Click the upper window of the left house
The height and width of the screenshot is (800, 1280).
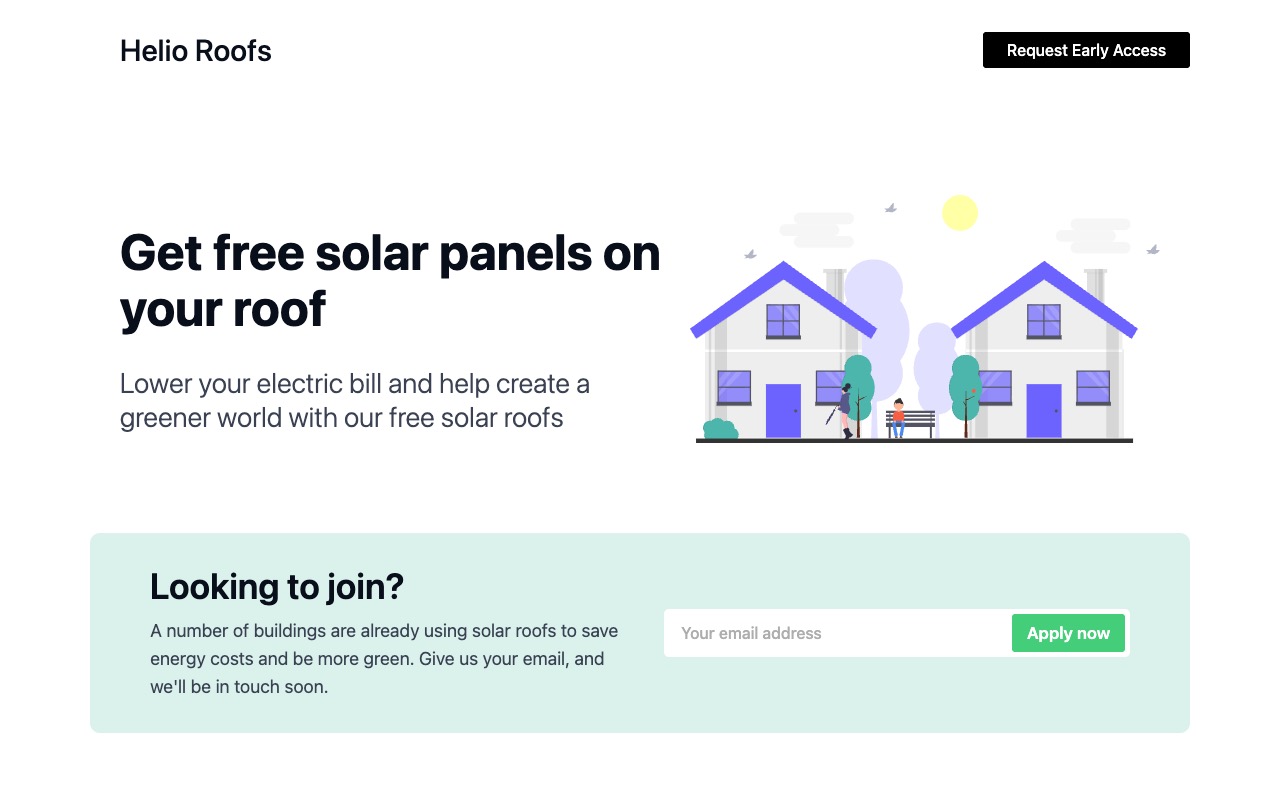[x=783, y=321]
